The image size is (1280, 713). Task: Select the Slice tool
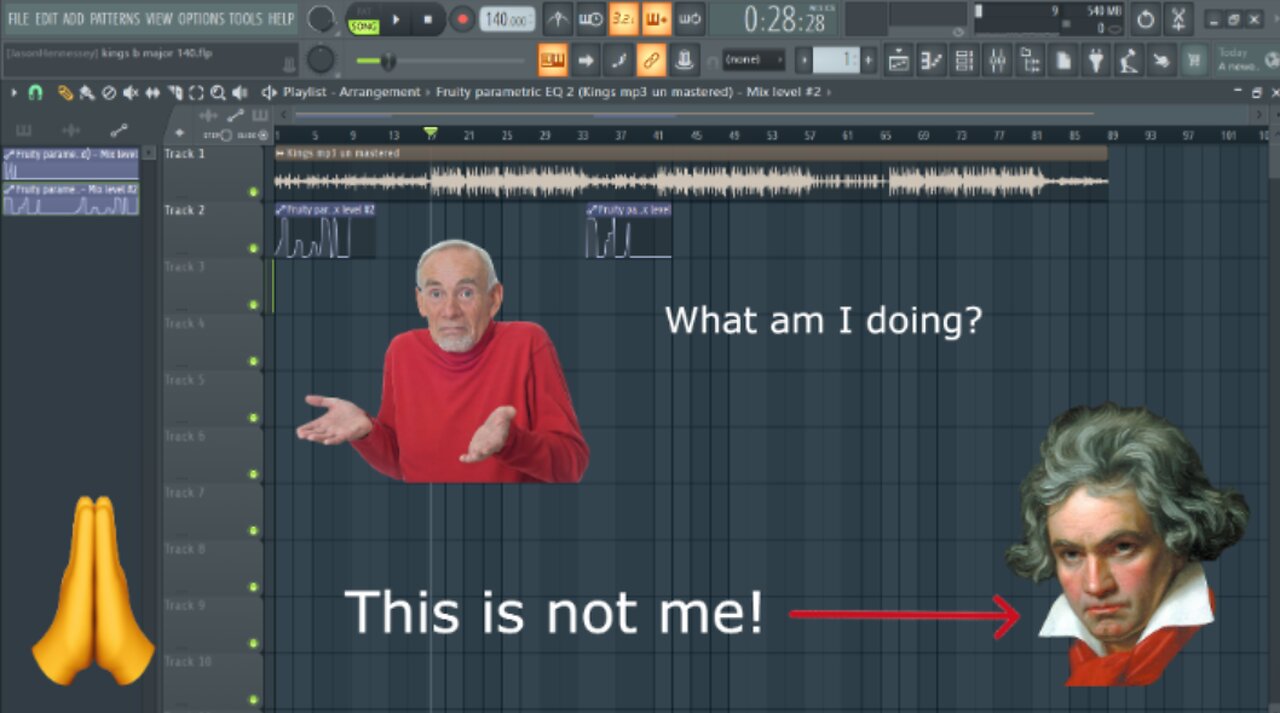[175, 92]
